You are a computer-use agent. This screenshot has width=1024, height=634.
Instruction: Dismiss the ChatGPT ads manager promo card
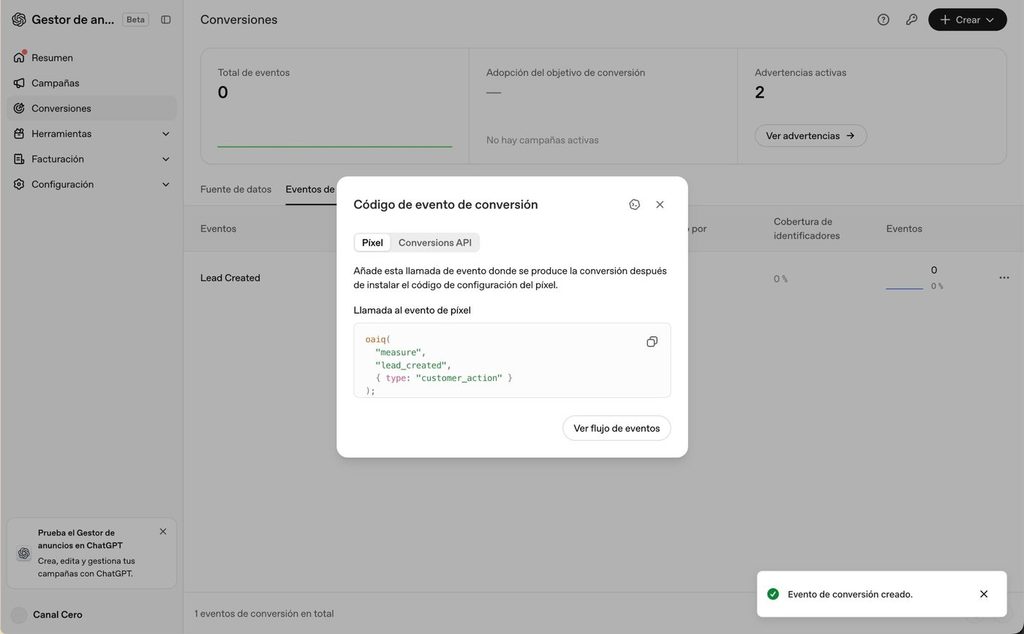[x=163, y=531]
